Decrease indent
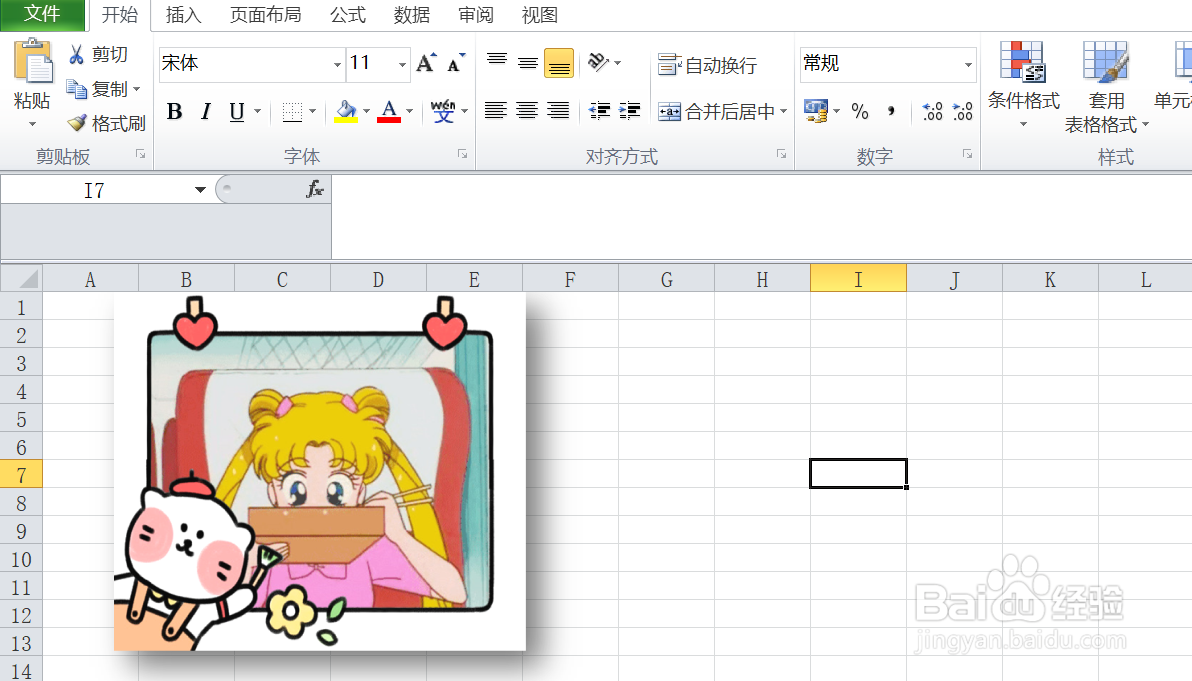This screenshot has width=1192, height=681. point(600,111)
